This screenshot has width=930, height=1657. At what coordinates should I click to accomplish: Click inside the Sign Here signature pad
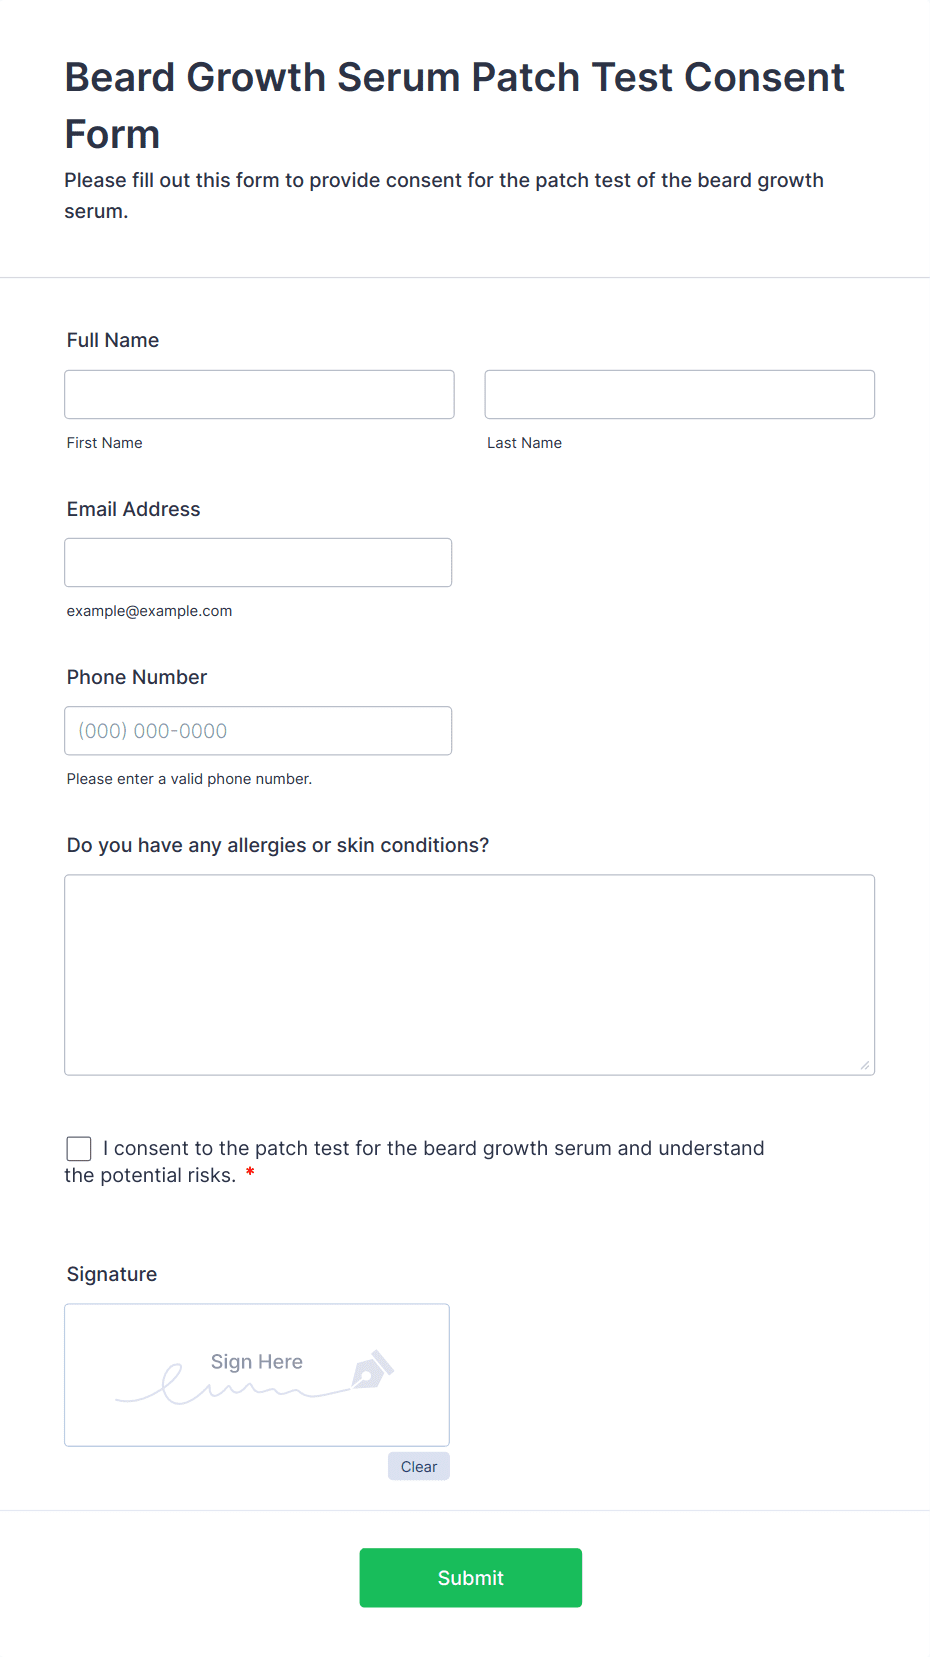pos(257,1375)
